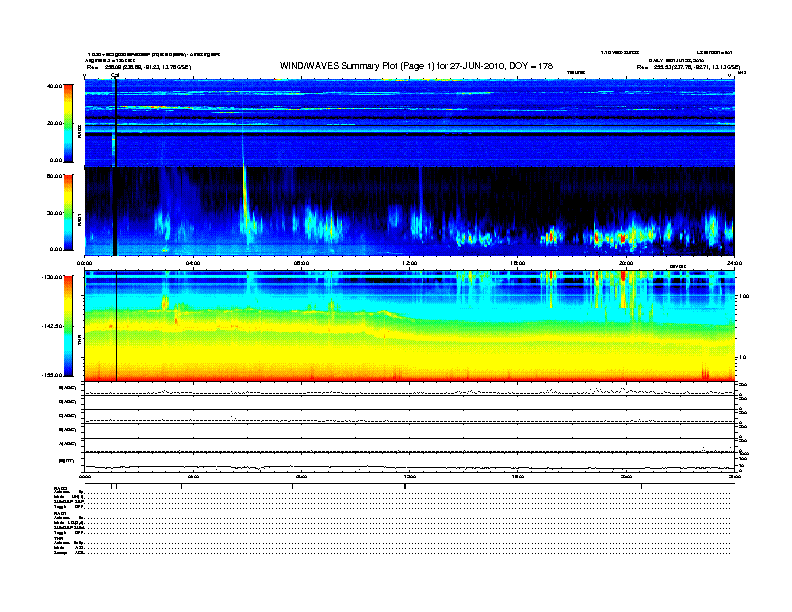This screenshot has width=792, height=612.
Task: Click the status timeline tick after 20:00
Action: (x=641, y=486)
